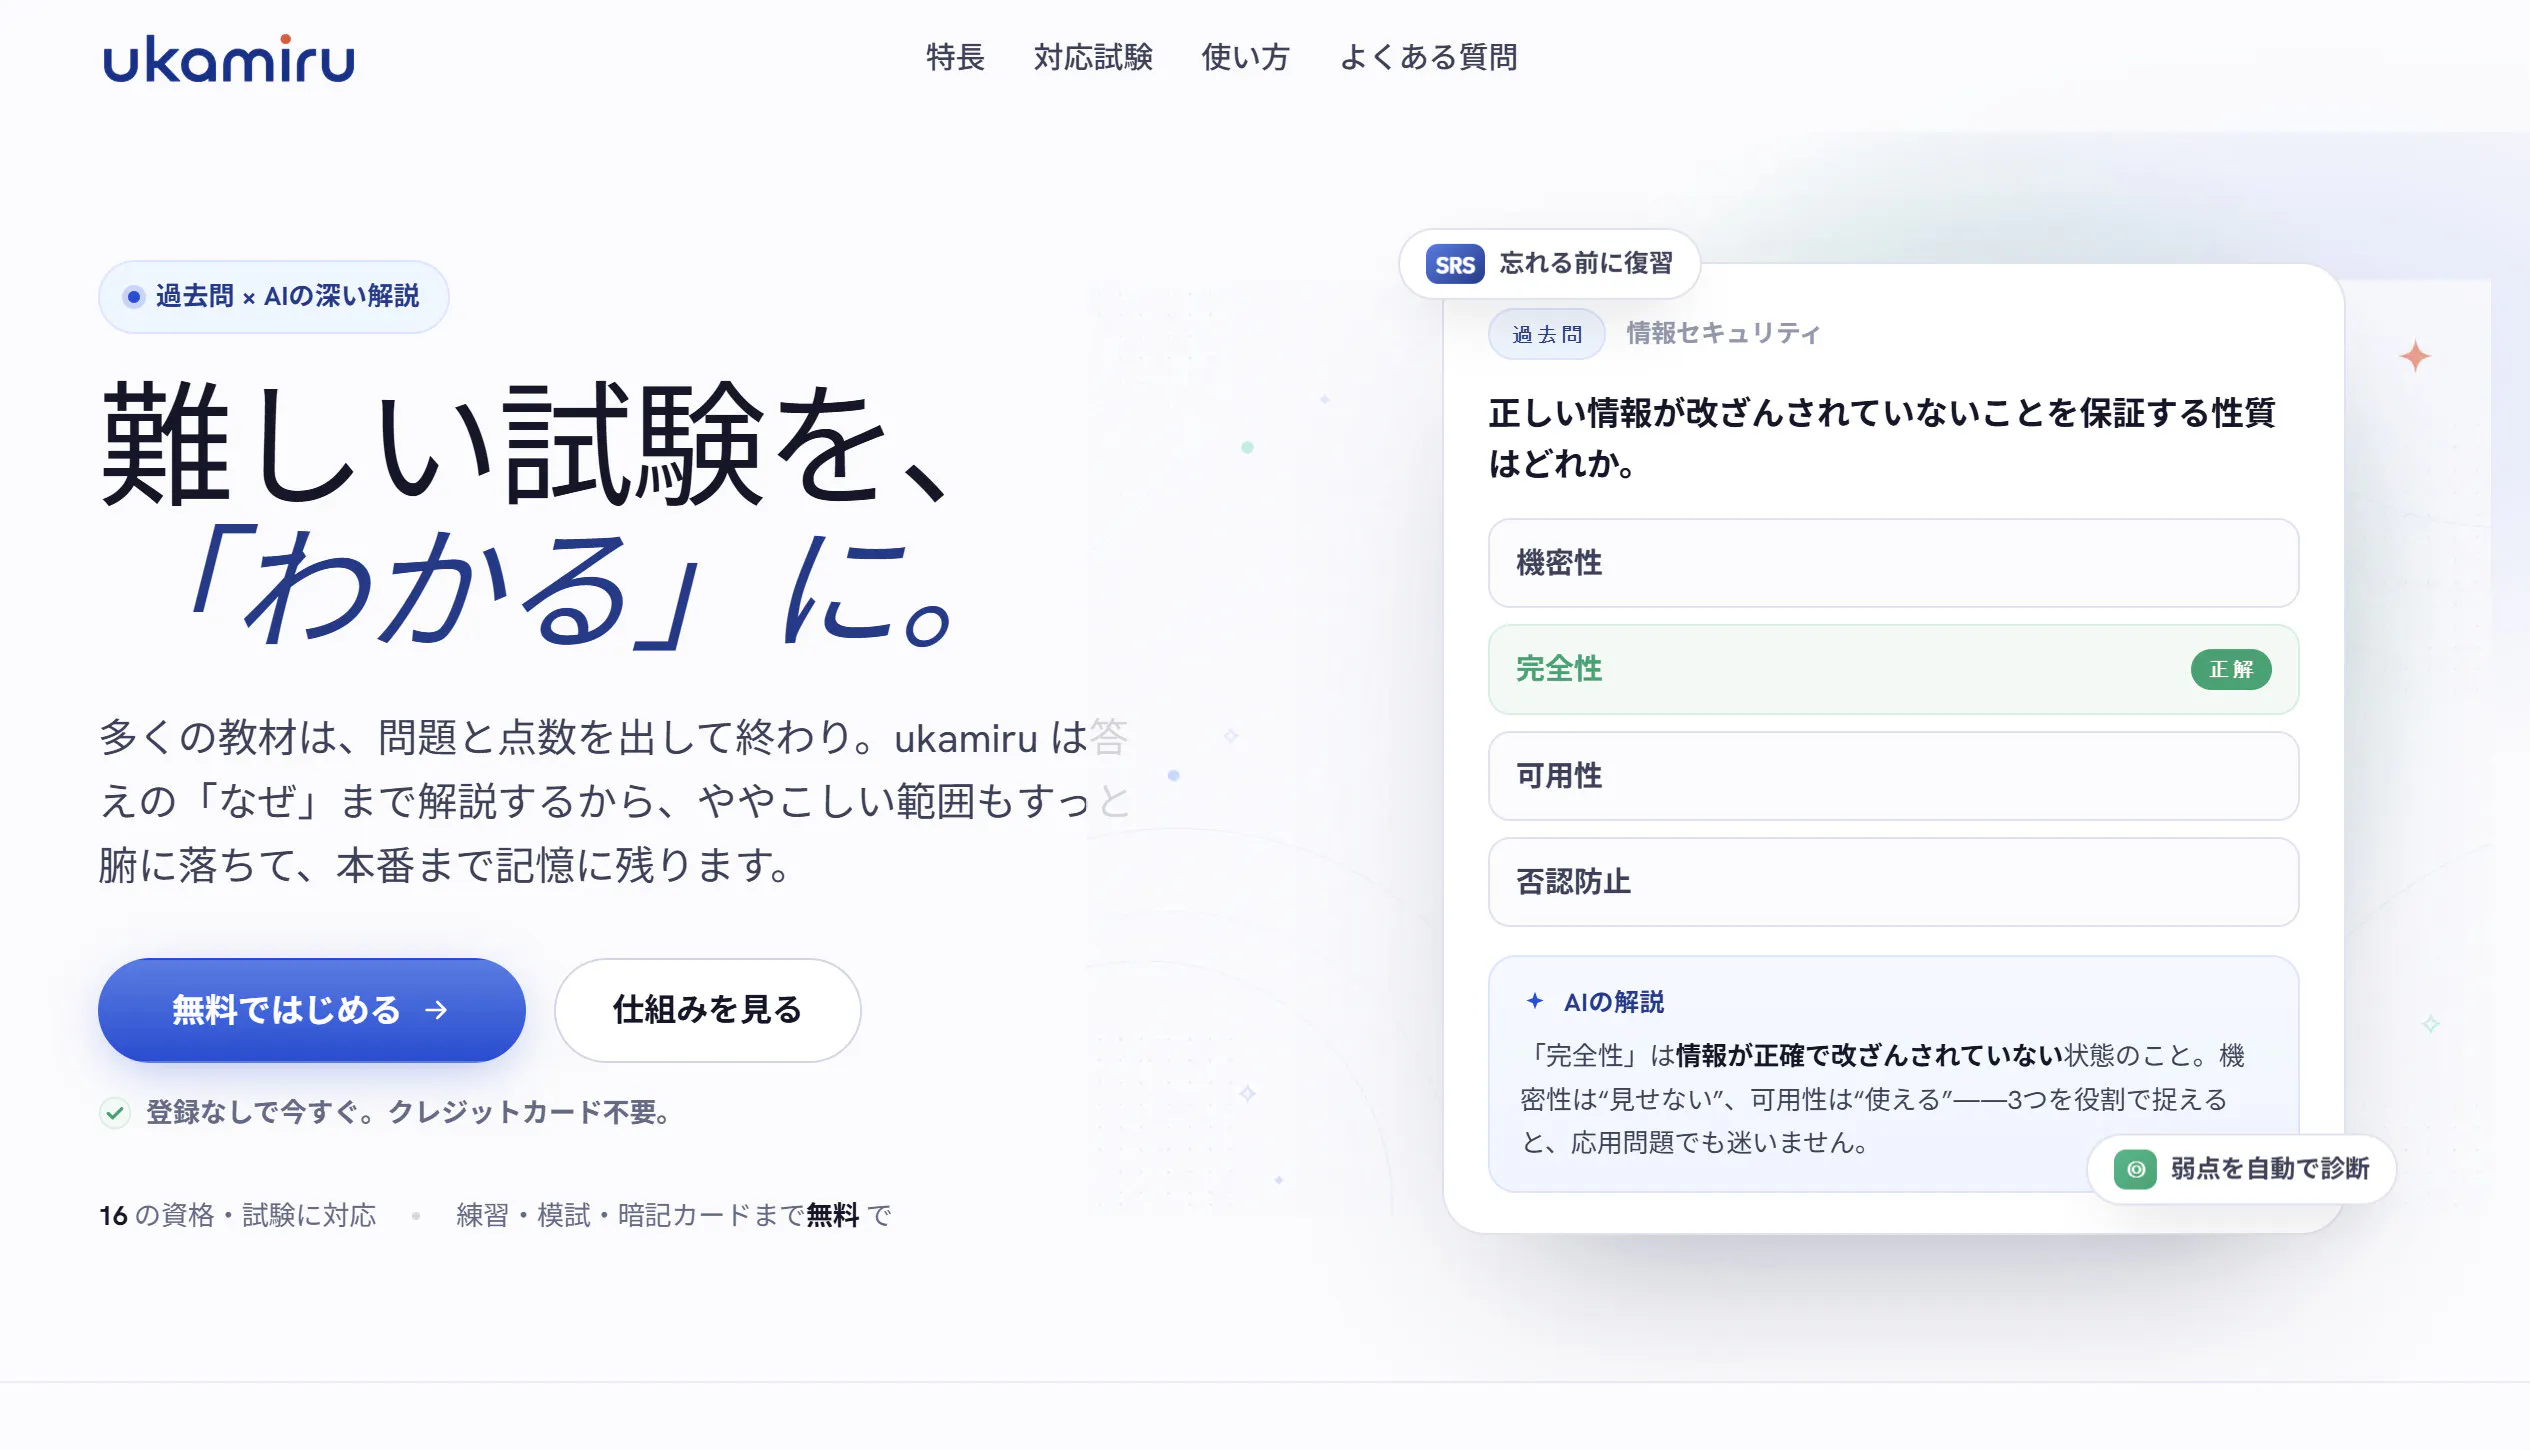Click the green checkmark beside 登録なしで今すぐ
Image resolution: width=2530 pixels, height=1450 pixels.
coord(115,1112)
